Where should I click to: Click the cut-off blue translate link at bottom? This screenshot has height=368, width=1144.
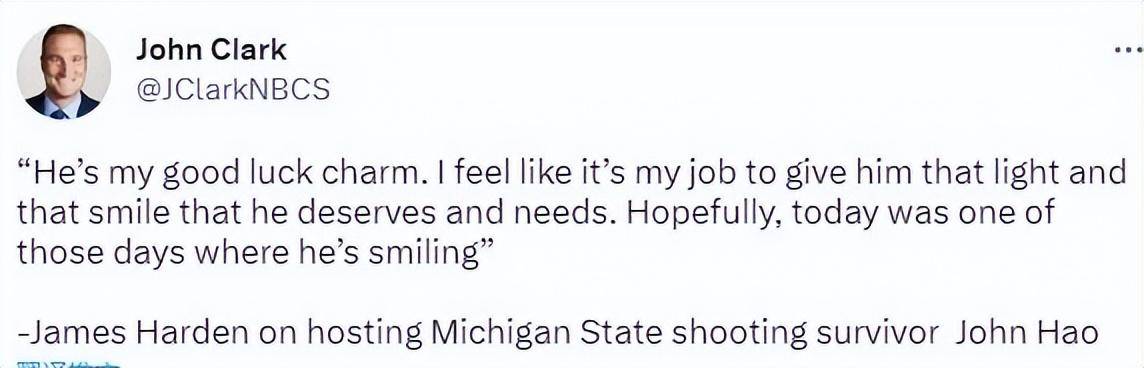(67, 364)
